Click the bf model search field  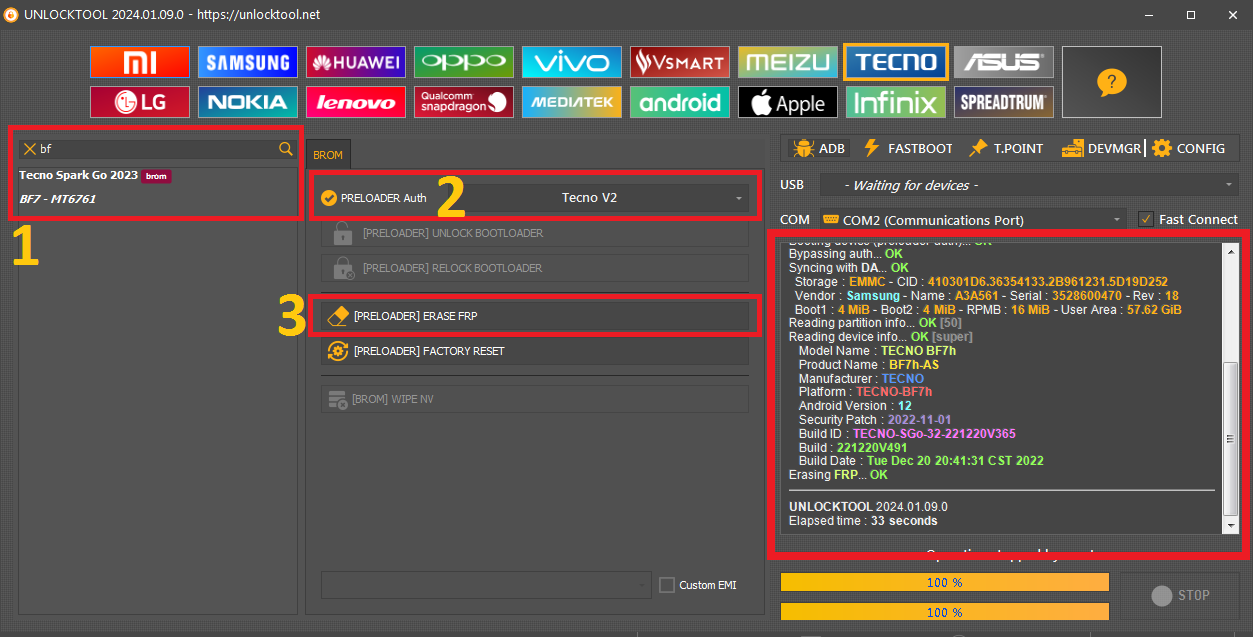pos(158,149)
